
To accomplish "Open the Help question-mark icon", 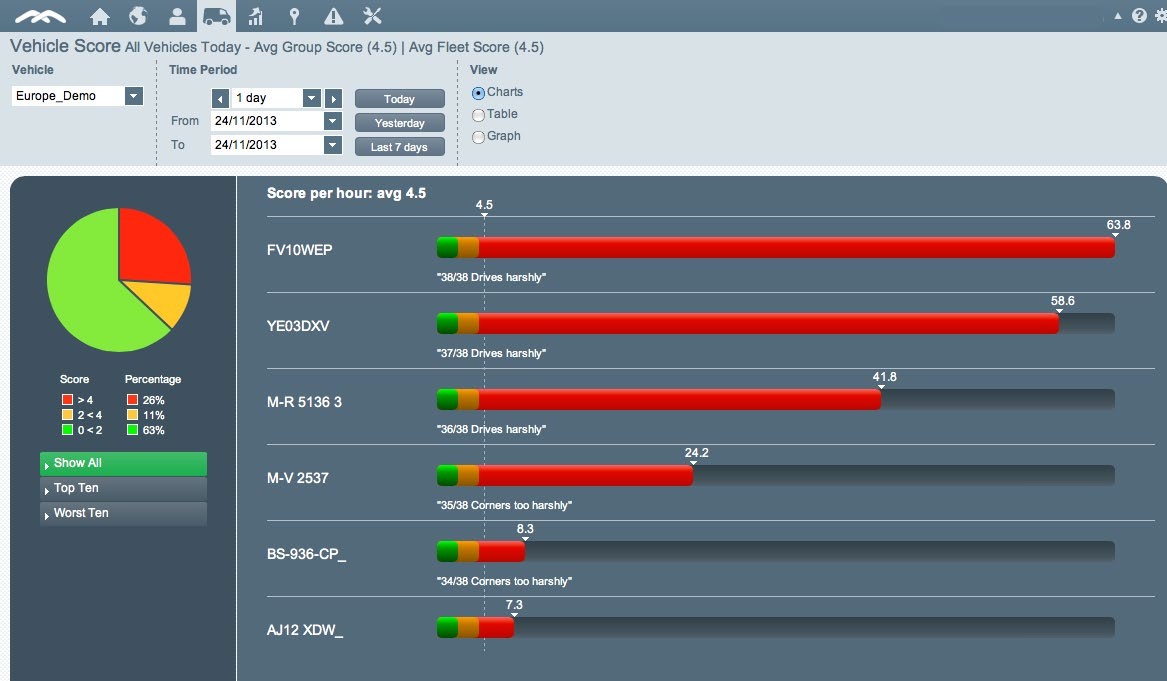I will pyautogui.click(x=1138, y=15).
